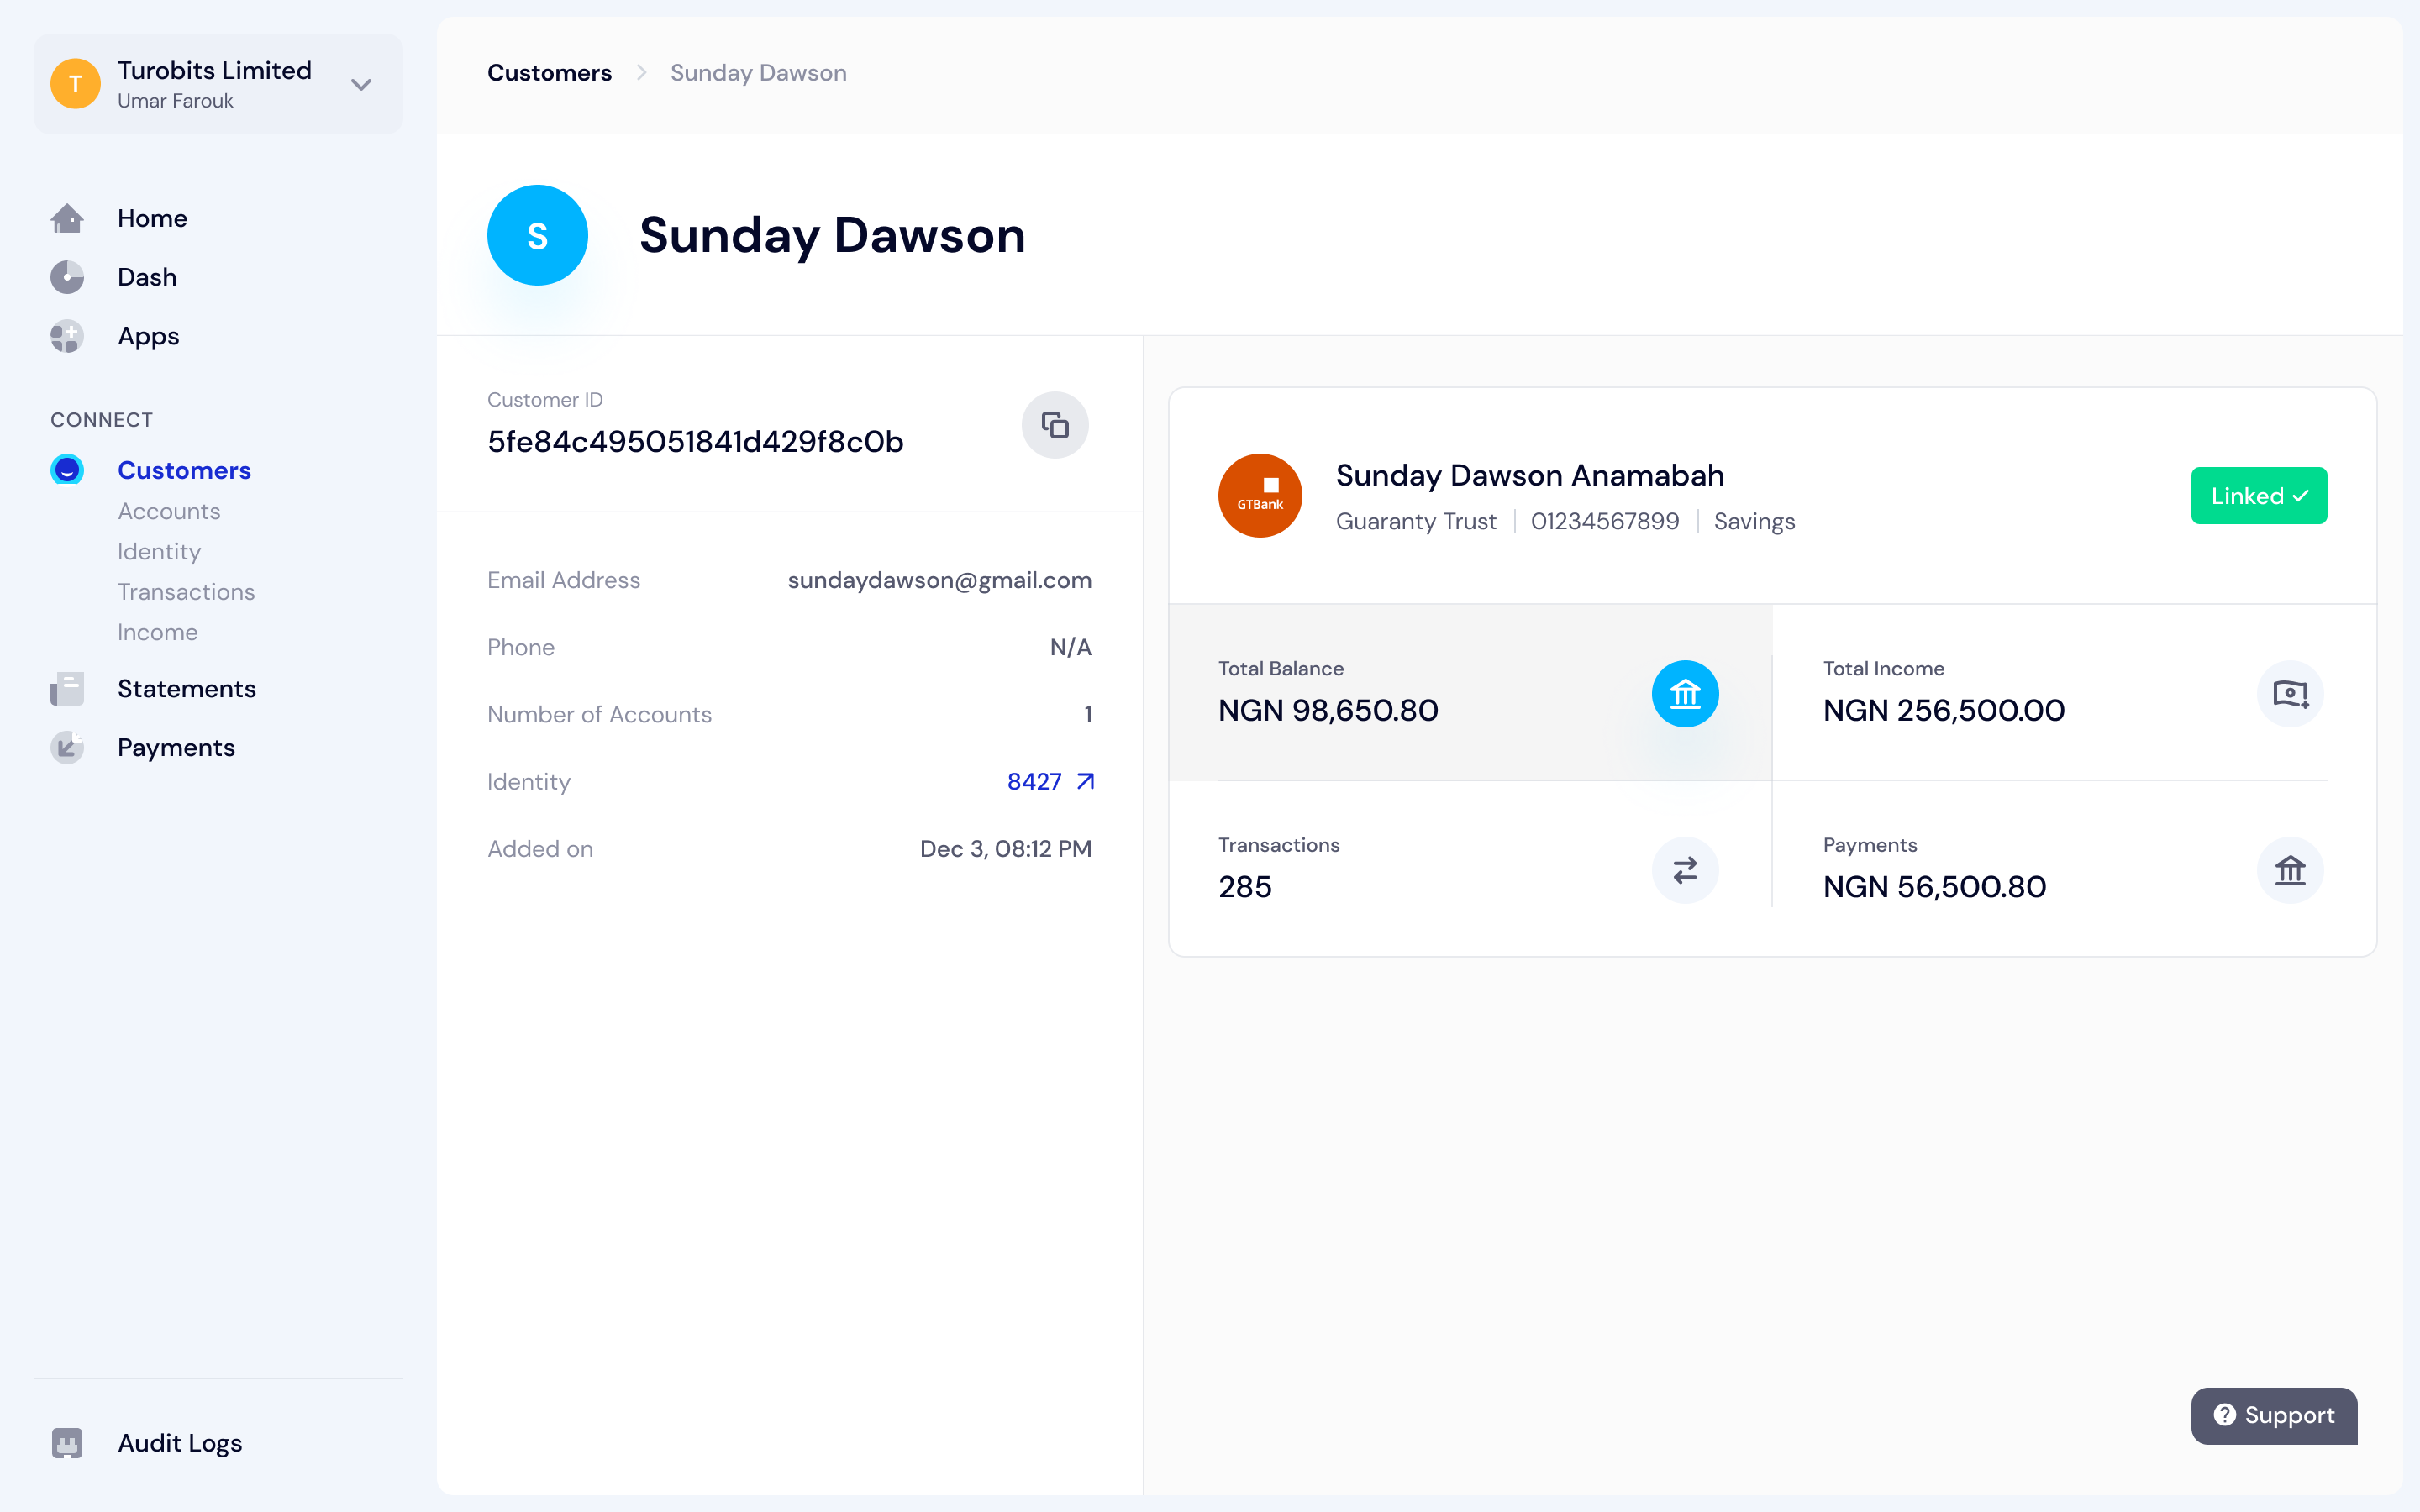Select the Accounts sidebar item

pos(169,511)
